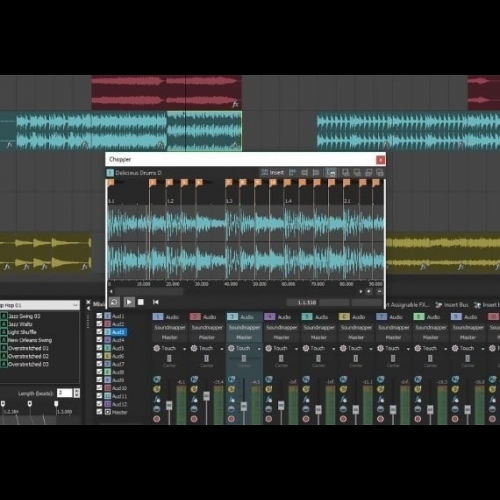Click channel 1 Soundmapper input button
The width and height of the screenshot is (500, 500).
tap(170, 327)
